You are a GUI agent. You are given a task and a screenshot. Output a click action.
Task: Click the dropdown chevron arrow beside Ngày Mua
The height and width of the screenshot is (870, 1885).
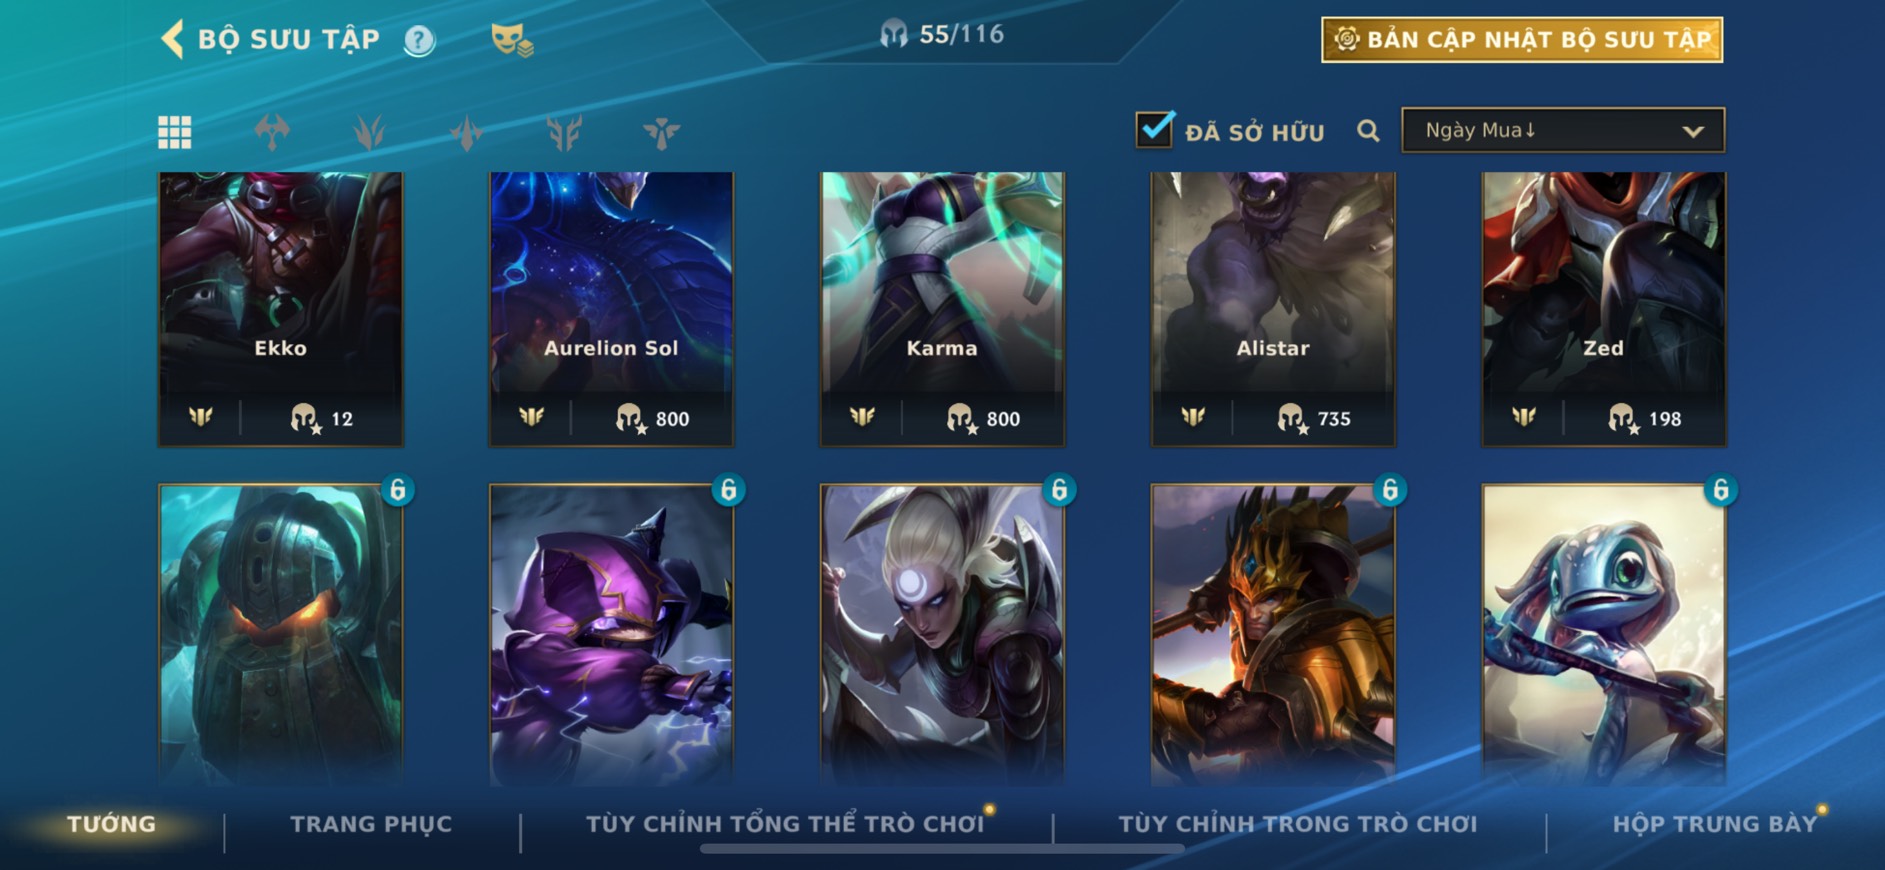click(1692, 131)
